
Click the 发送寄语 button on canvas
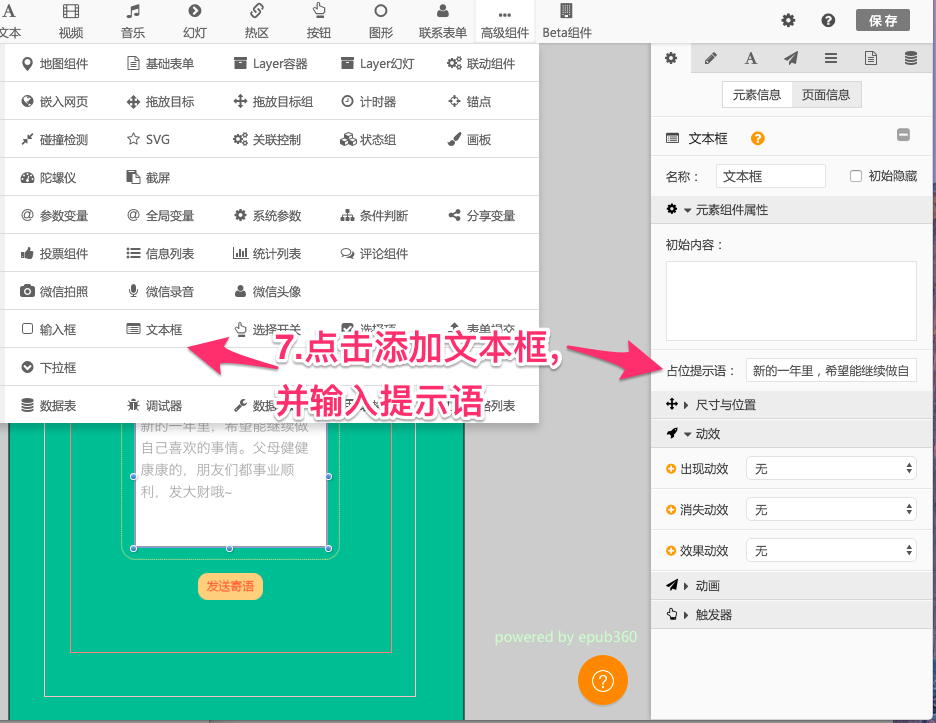click(x=230, y=587)
